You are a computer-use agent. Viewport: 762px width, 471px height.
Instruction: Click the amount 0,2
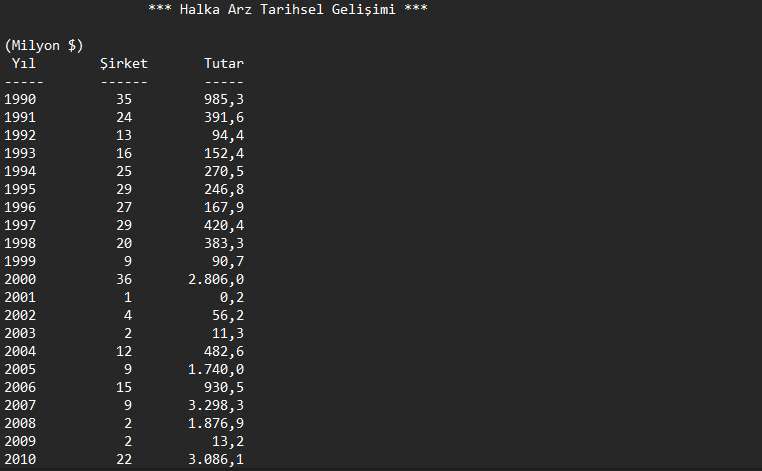232,297
